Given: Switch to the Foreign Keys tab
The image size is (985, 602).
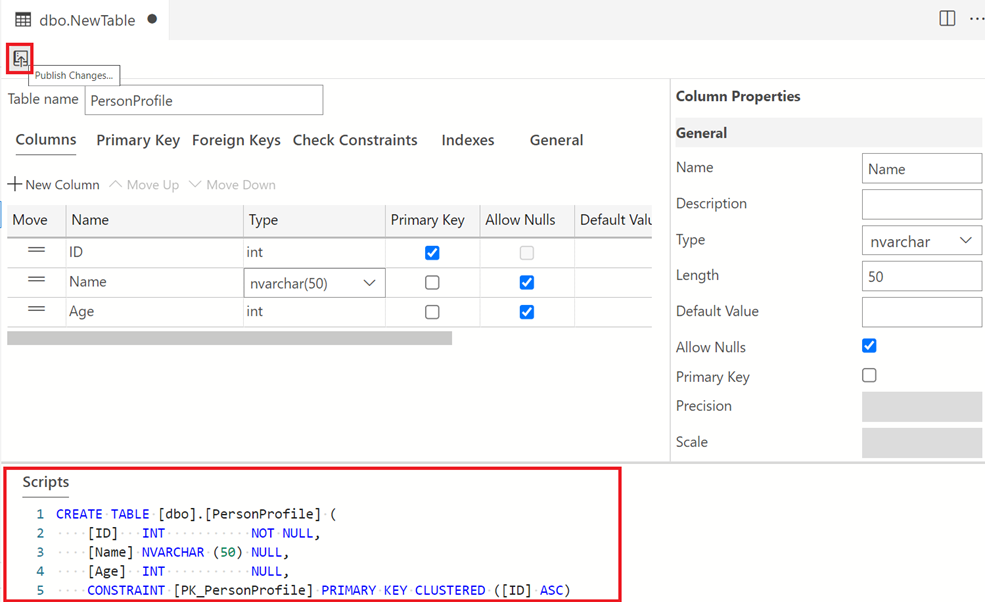Looking at the screenshot, I should [236, 140].
